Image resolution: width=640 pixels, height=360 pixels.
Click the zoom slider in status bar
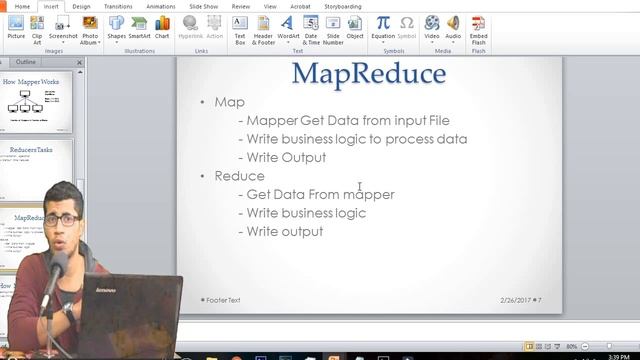click(x=609, y=347)
